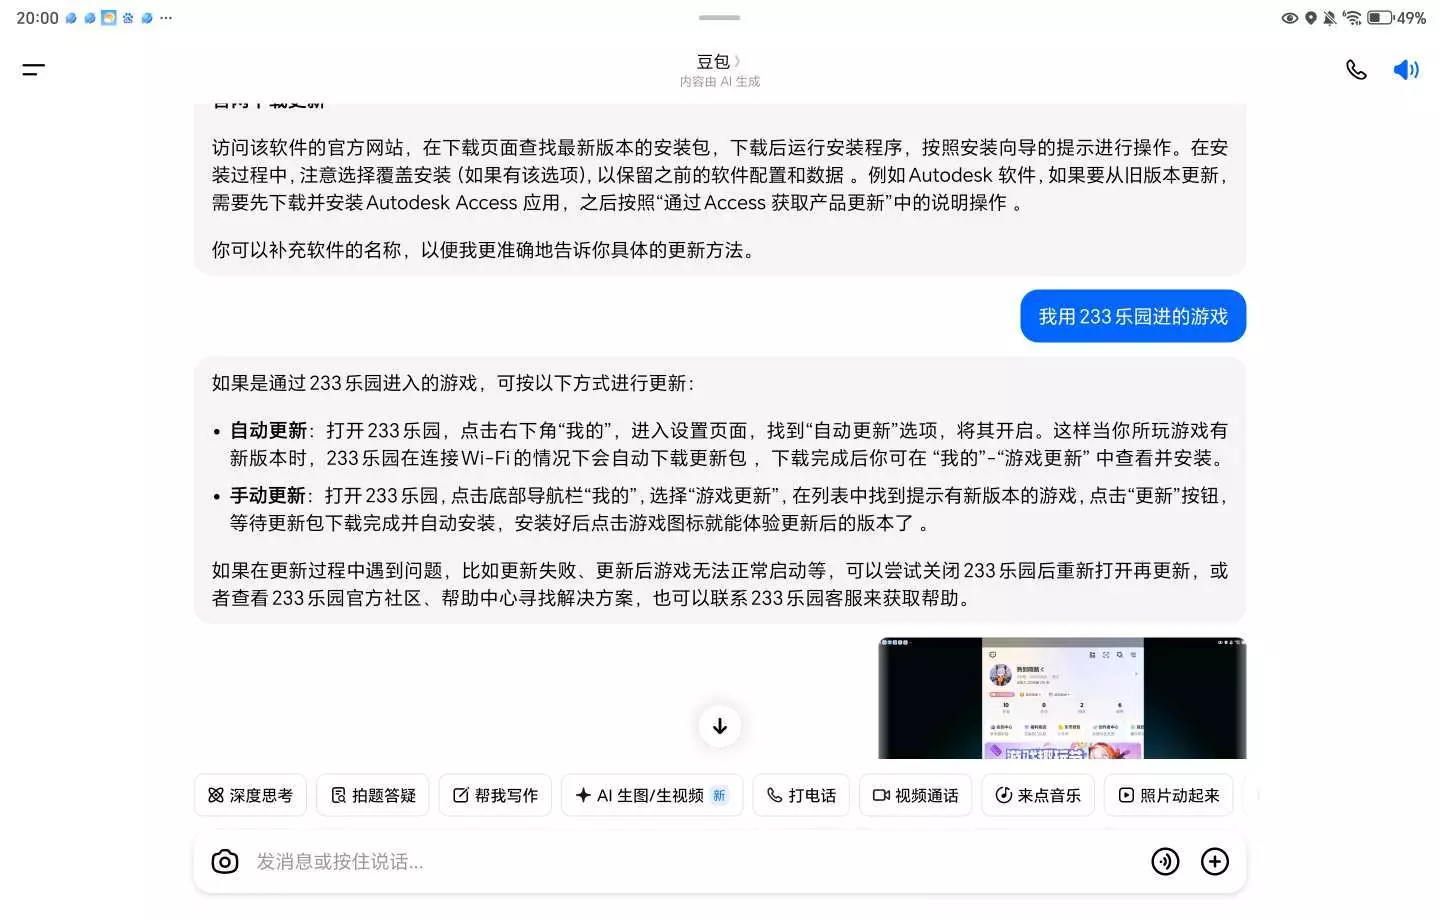1440x920 pixels.
Task: Open the screenshot image thumbnail in chat
Action: point(1062,698)
